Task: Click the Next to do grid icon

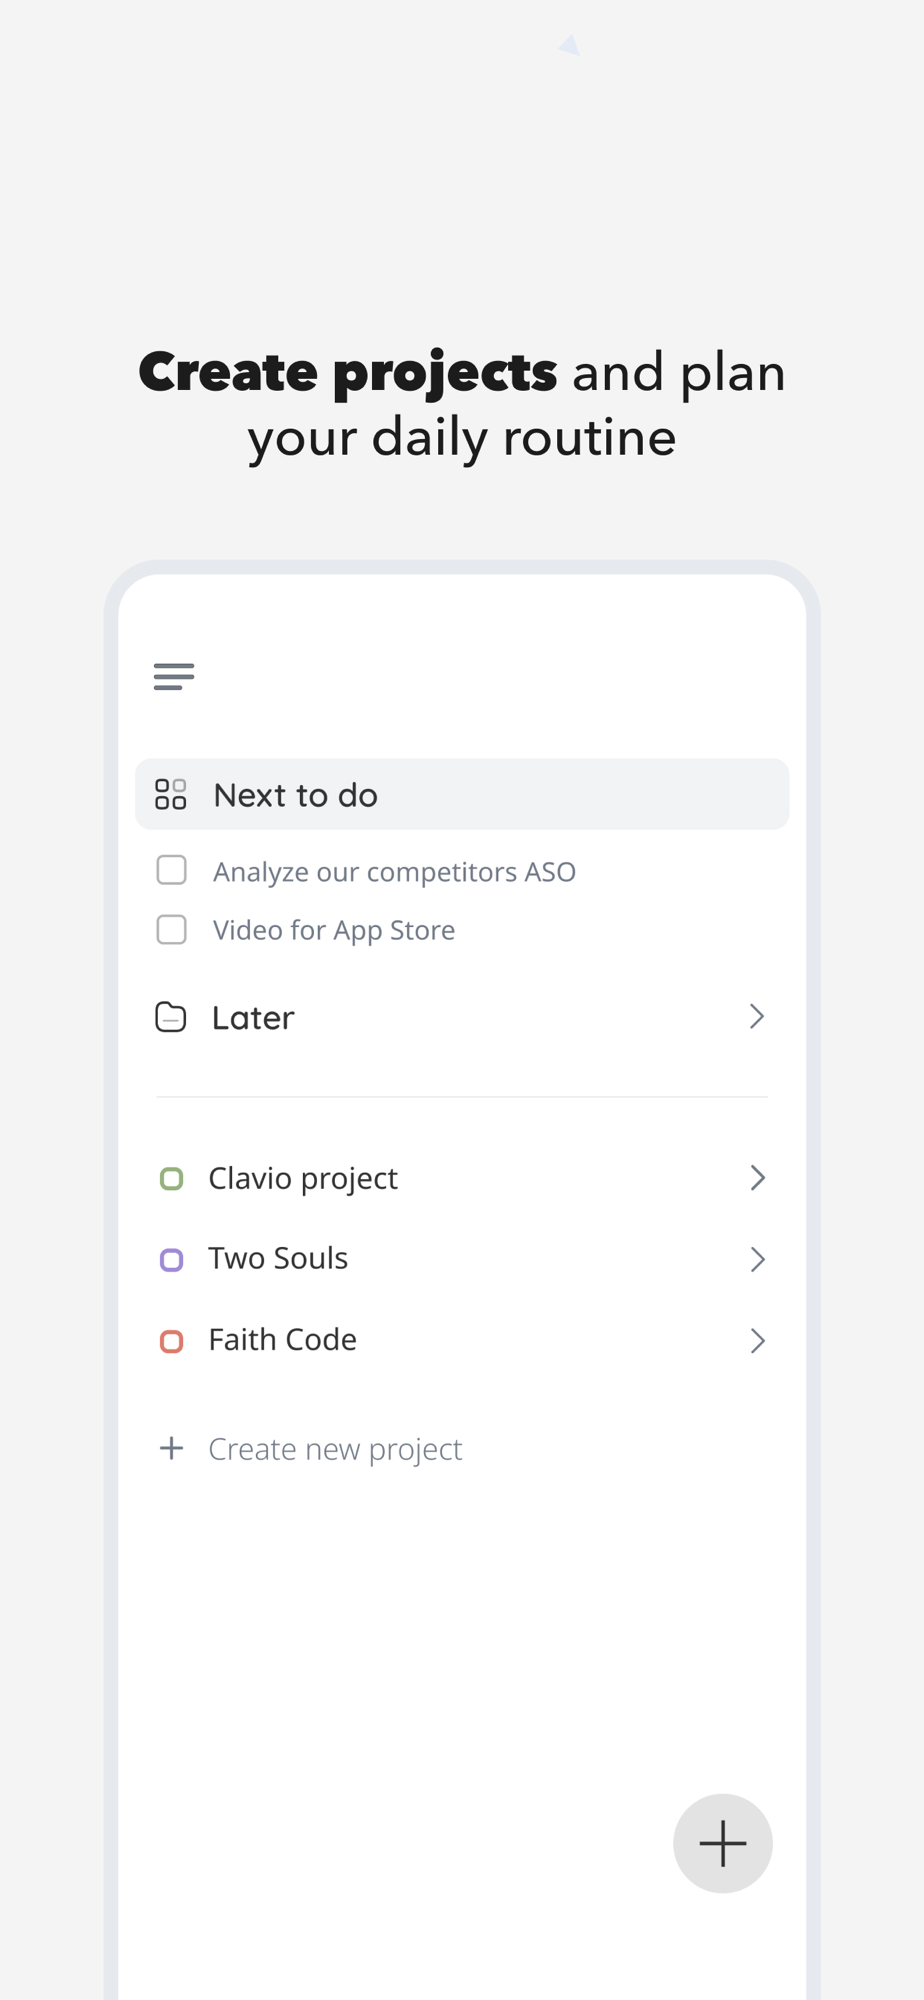Action: point(171,795)
